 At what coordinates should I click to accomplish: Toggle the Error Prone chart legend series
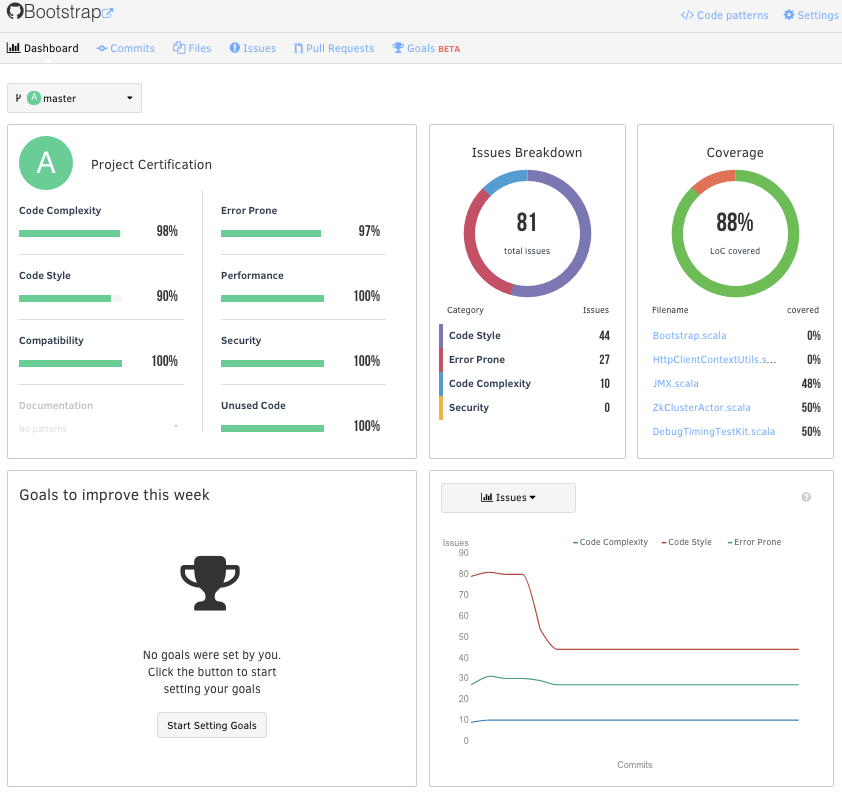(x=754, y=542)
